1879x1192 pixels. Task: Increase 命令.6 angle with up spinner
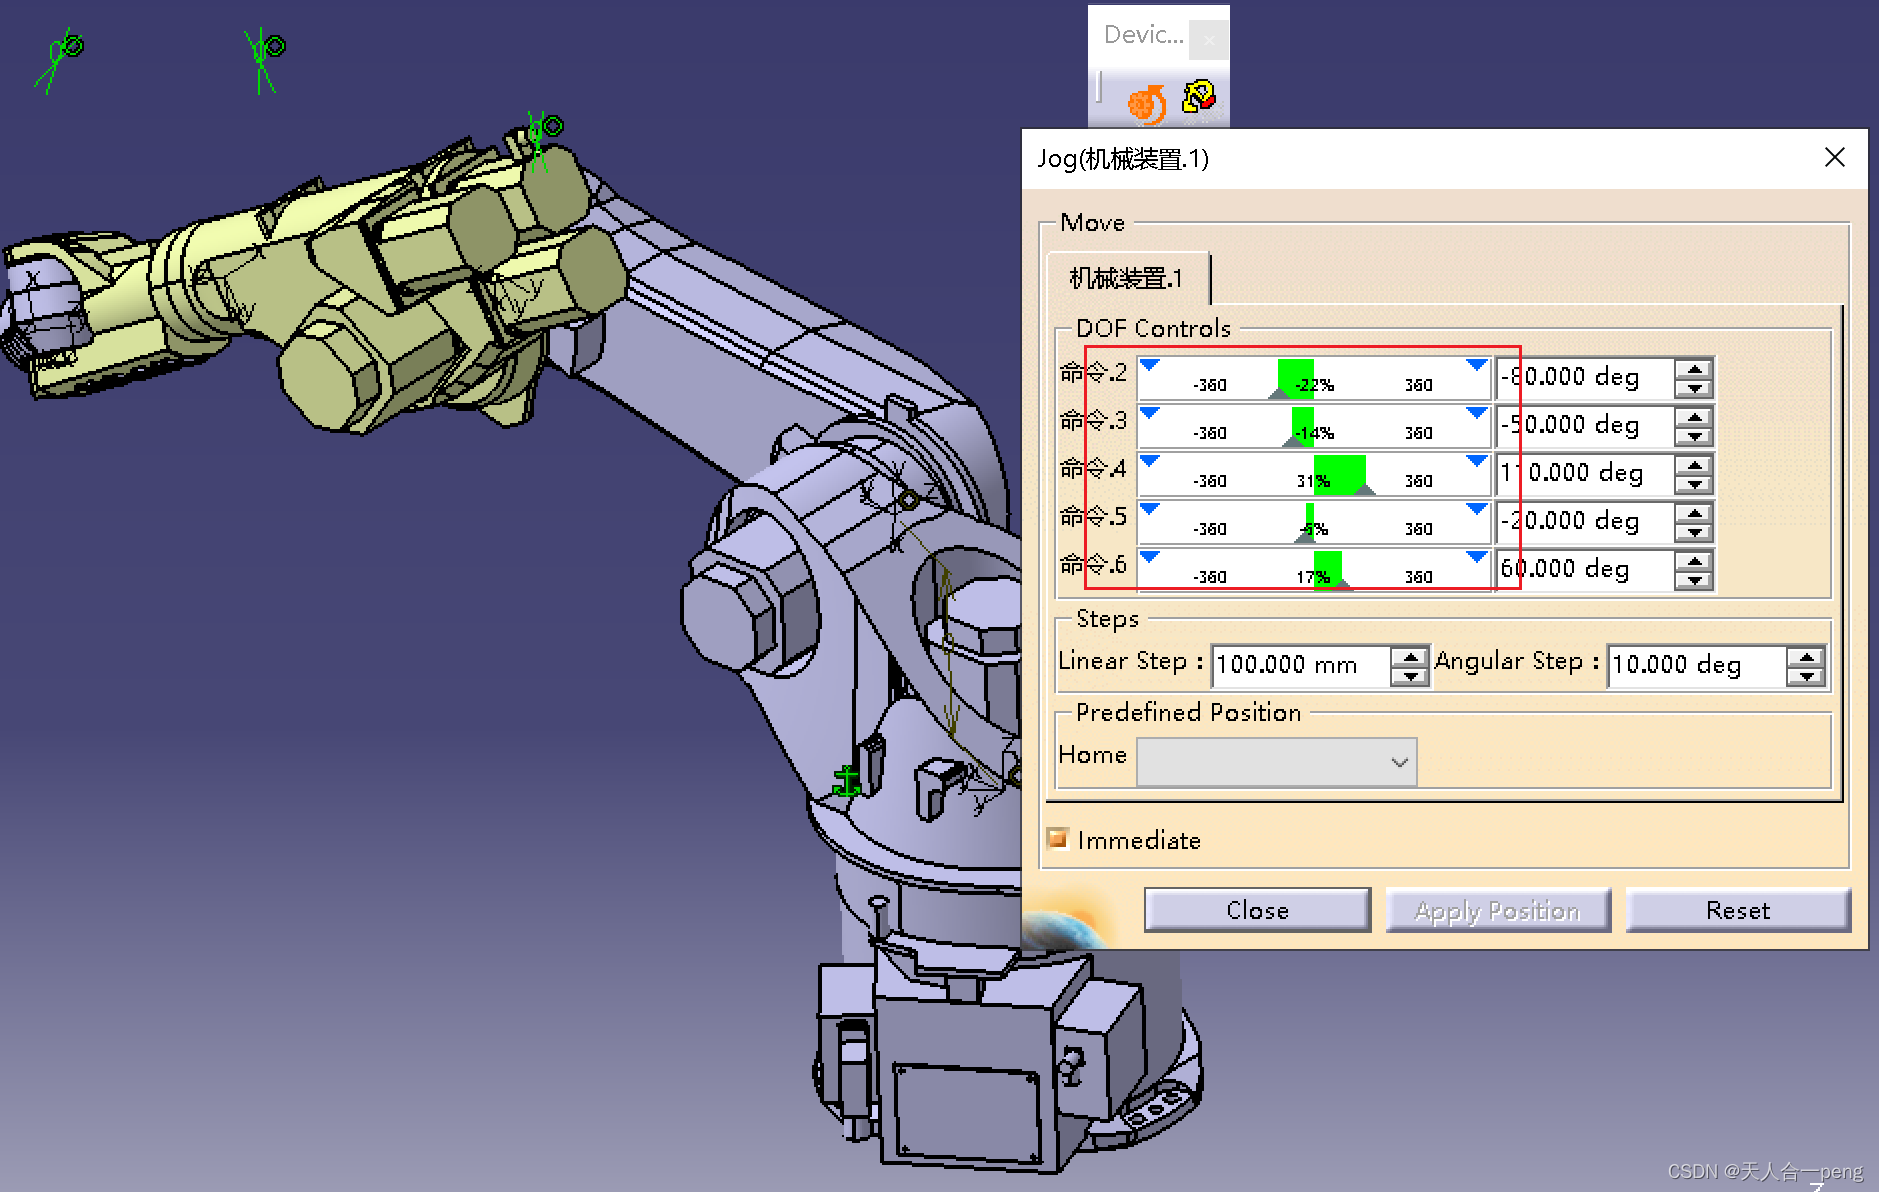1694,561
